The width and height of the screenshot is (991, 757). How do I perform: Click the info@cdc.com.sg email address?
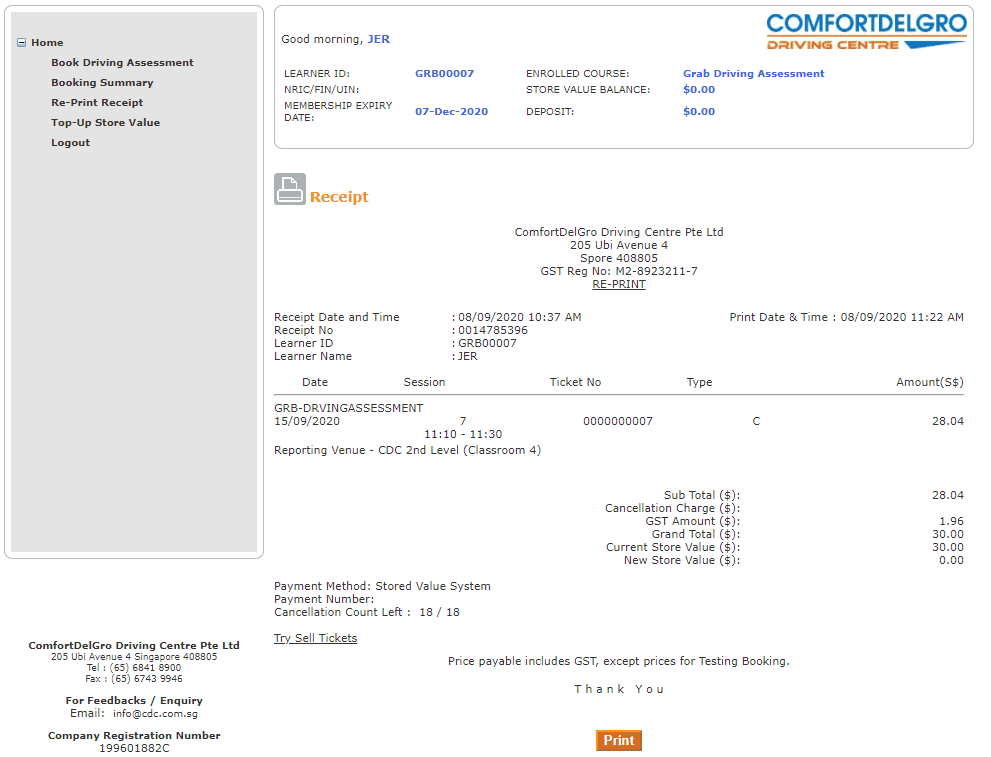155,713
